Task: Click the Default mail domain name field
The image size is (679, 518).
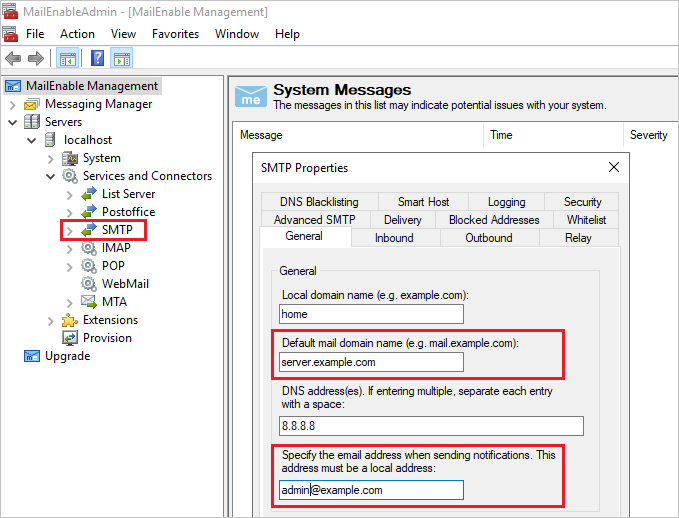Action: pos(372,362)
